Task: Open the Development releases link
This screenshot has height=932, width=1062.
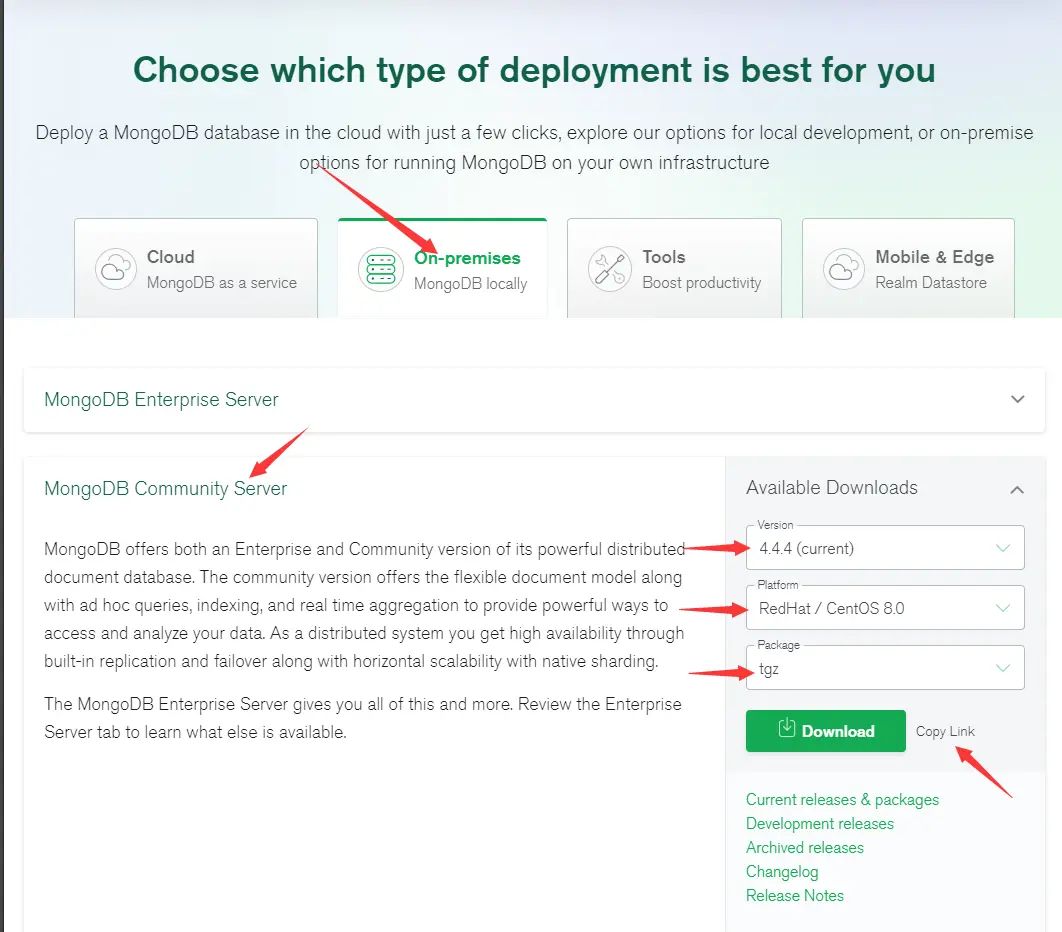Action: (819, 824)
